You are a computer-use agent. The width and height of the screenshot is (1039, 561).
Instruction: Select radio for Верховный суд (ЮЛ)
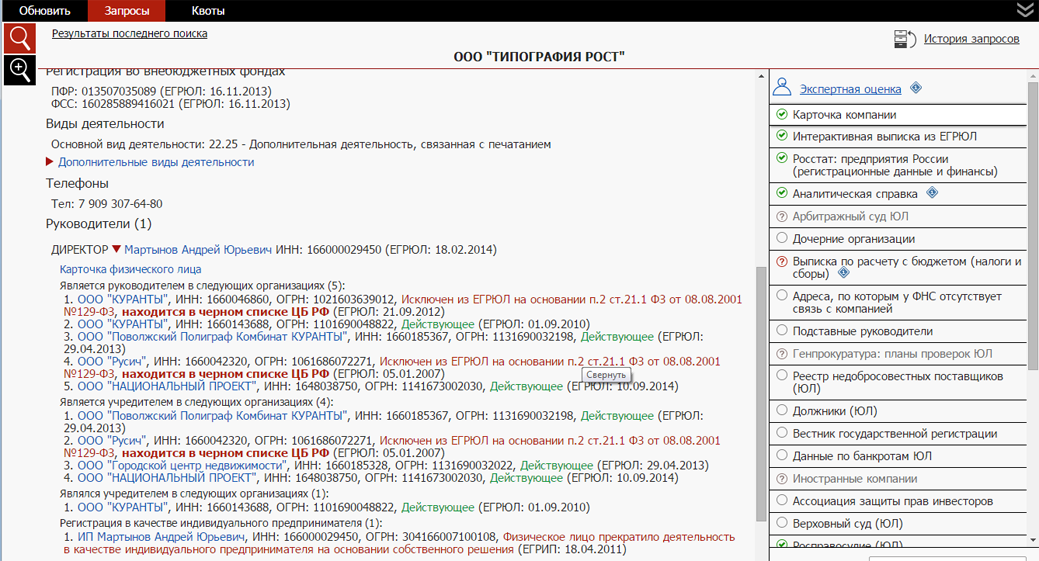click(x=782, y=523)
